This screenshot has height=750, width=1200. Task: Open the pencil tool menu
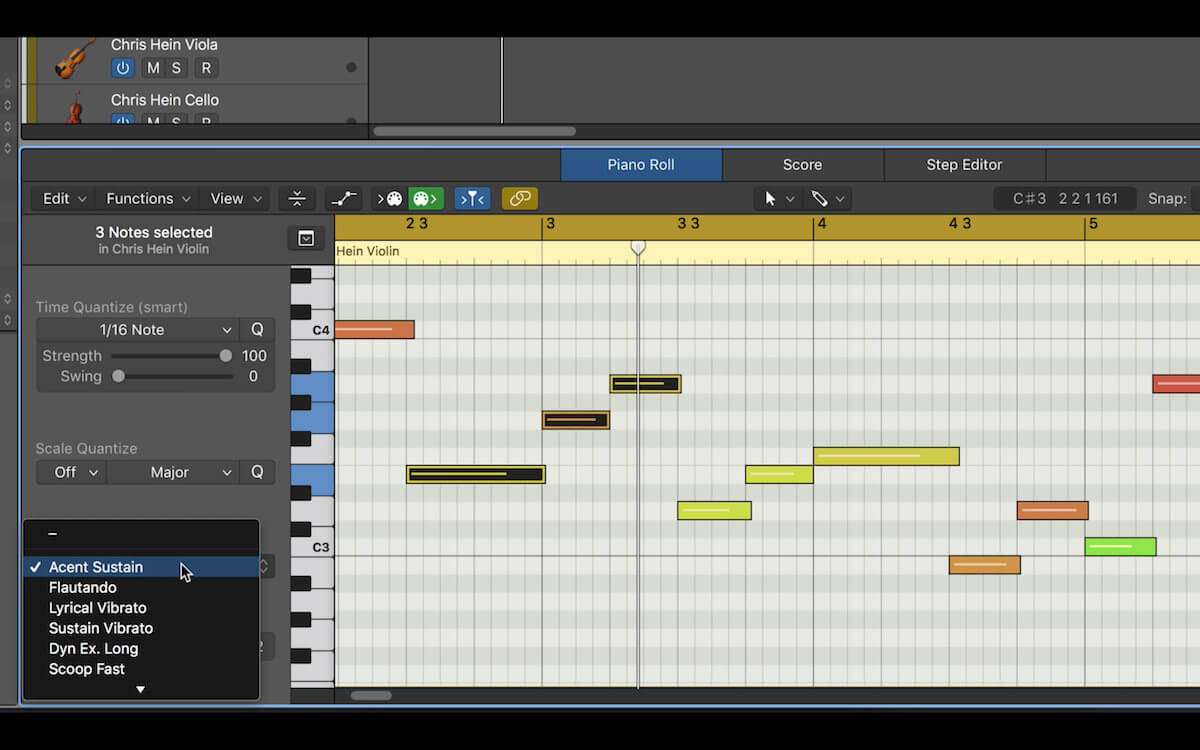tap(829, 198)
